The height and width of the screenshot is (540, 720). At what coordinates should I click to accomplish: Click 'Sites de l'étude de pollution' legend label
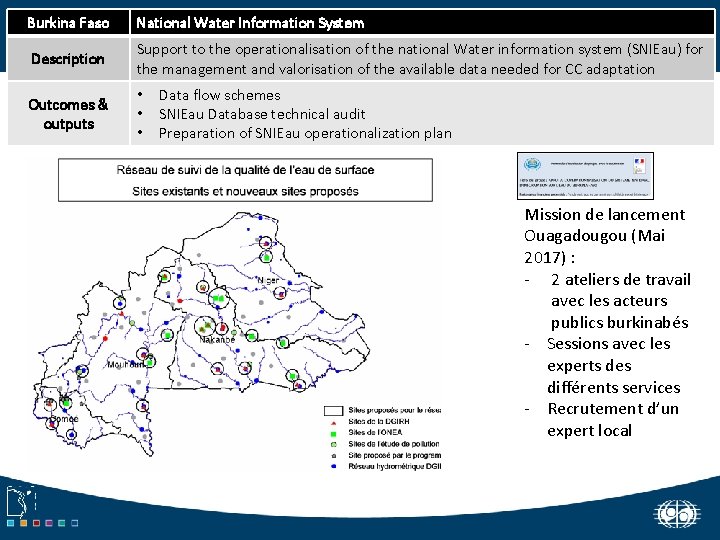[x=394, y=444]
